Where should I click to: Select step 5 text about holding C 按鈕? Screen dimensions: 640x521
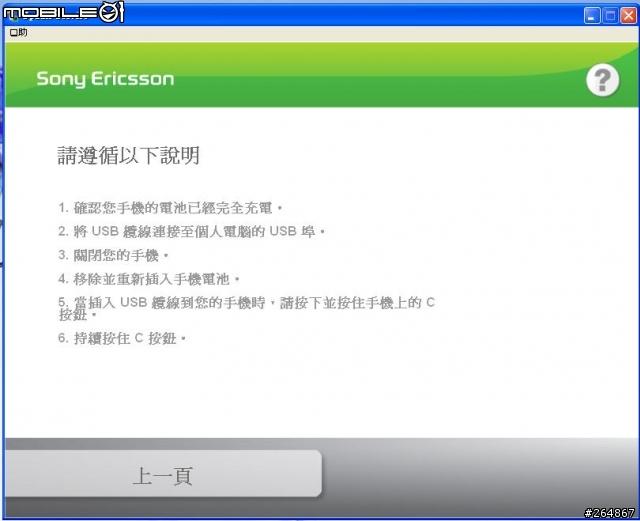(x=247, y=308)
